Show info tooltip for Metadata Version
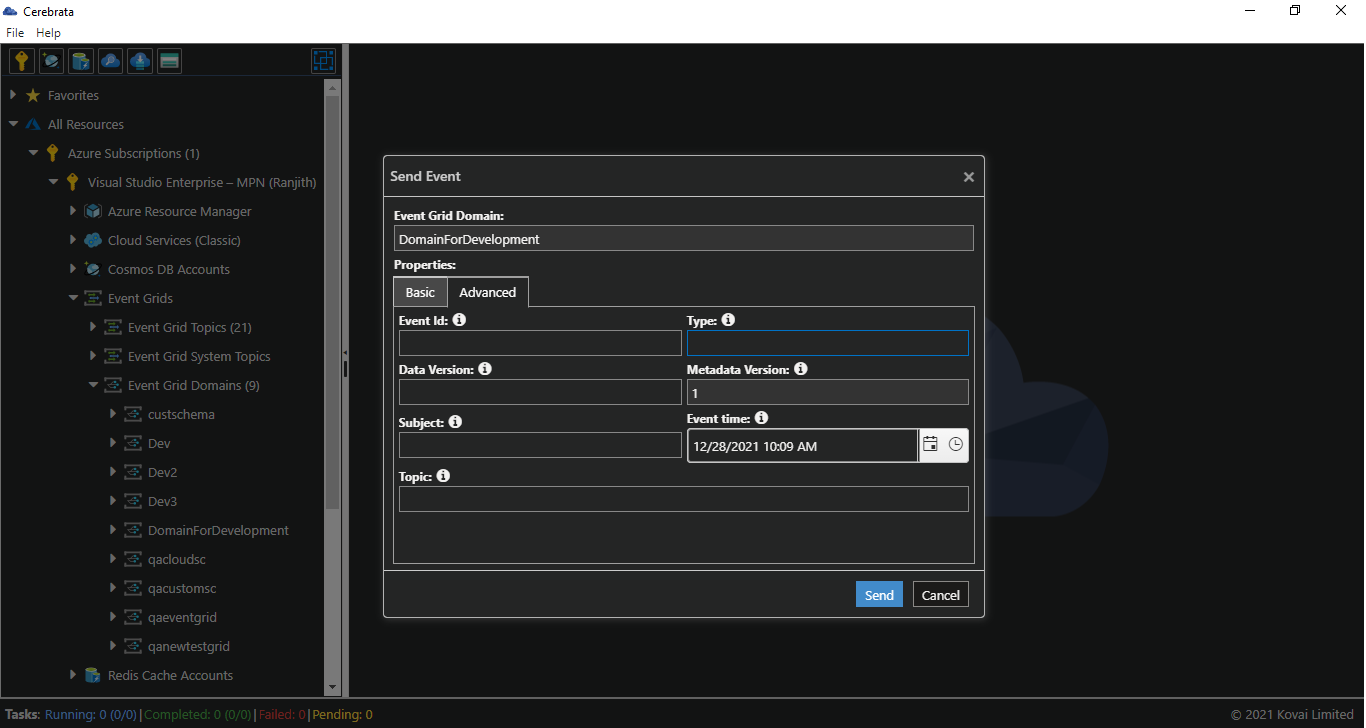The image size is (1366, 728). tap(801, 369)
